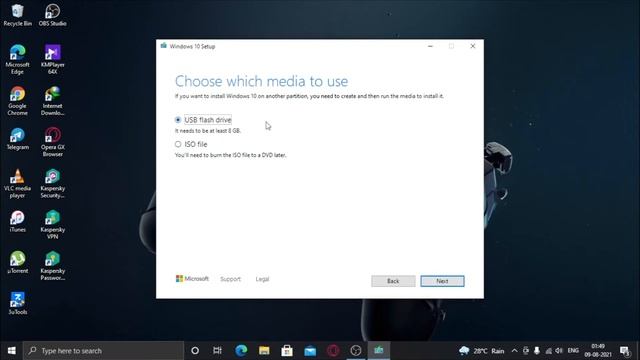Open Recycle Bin desktop icon
This screenshot has width=640, height=360.
(x=18, y=16)
